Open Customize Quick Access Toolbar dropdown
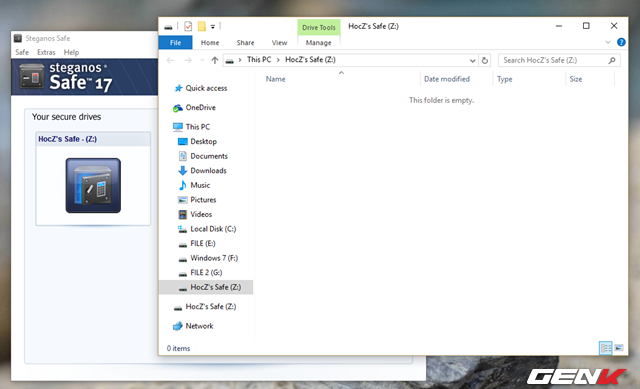640x389 pixels. (x=213, y=27)
